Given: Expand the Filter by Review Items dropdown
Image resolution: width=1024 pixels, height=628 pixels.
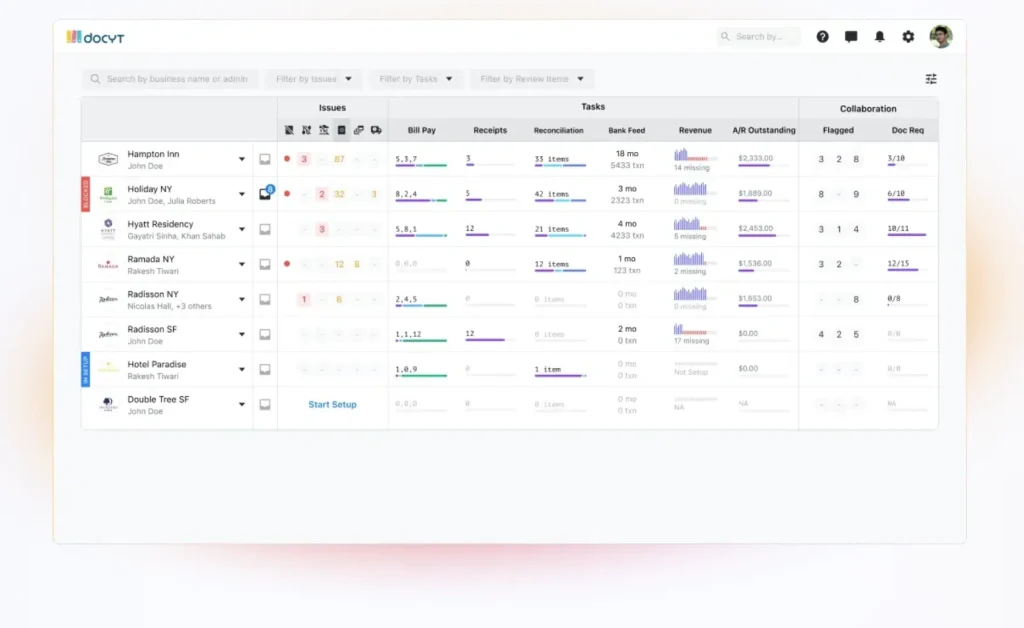Looking at the screenshot, I should 531,79.
